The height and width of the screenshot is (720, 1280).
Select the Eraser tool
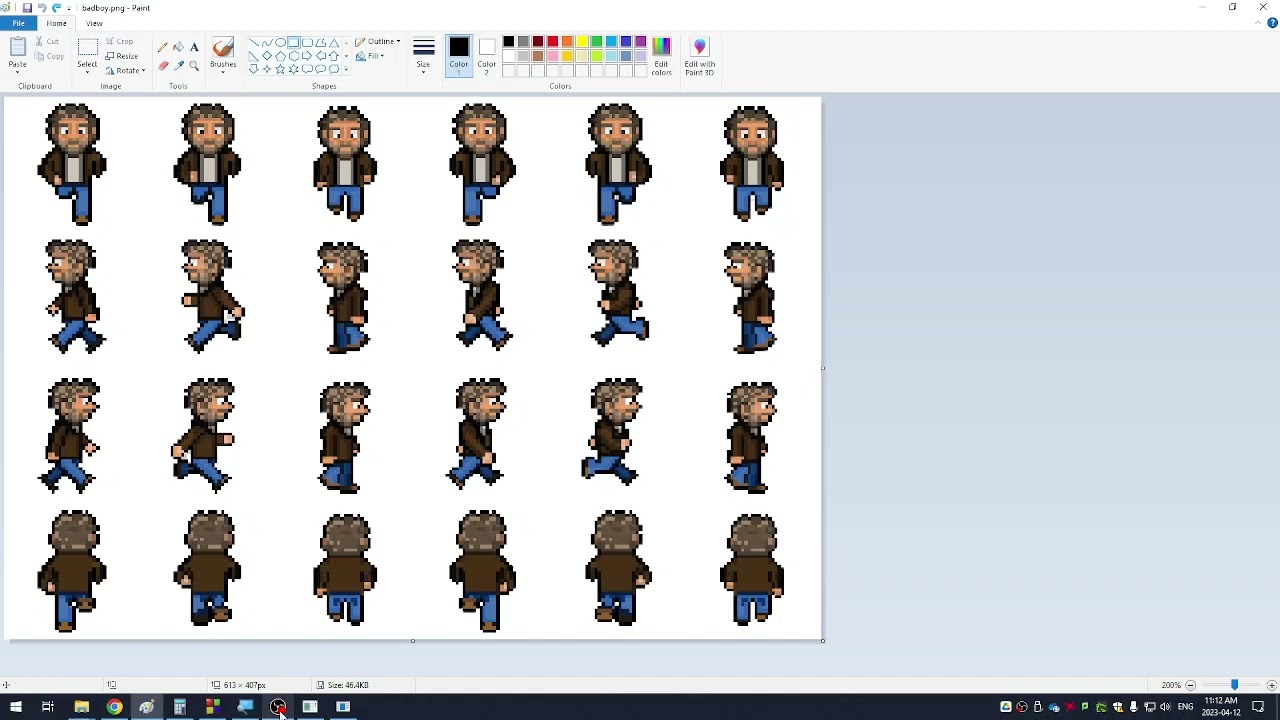[163, 66]
